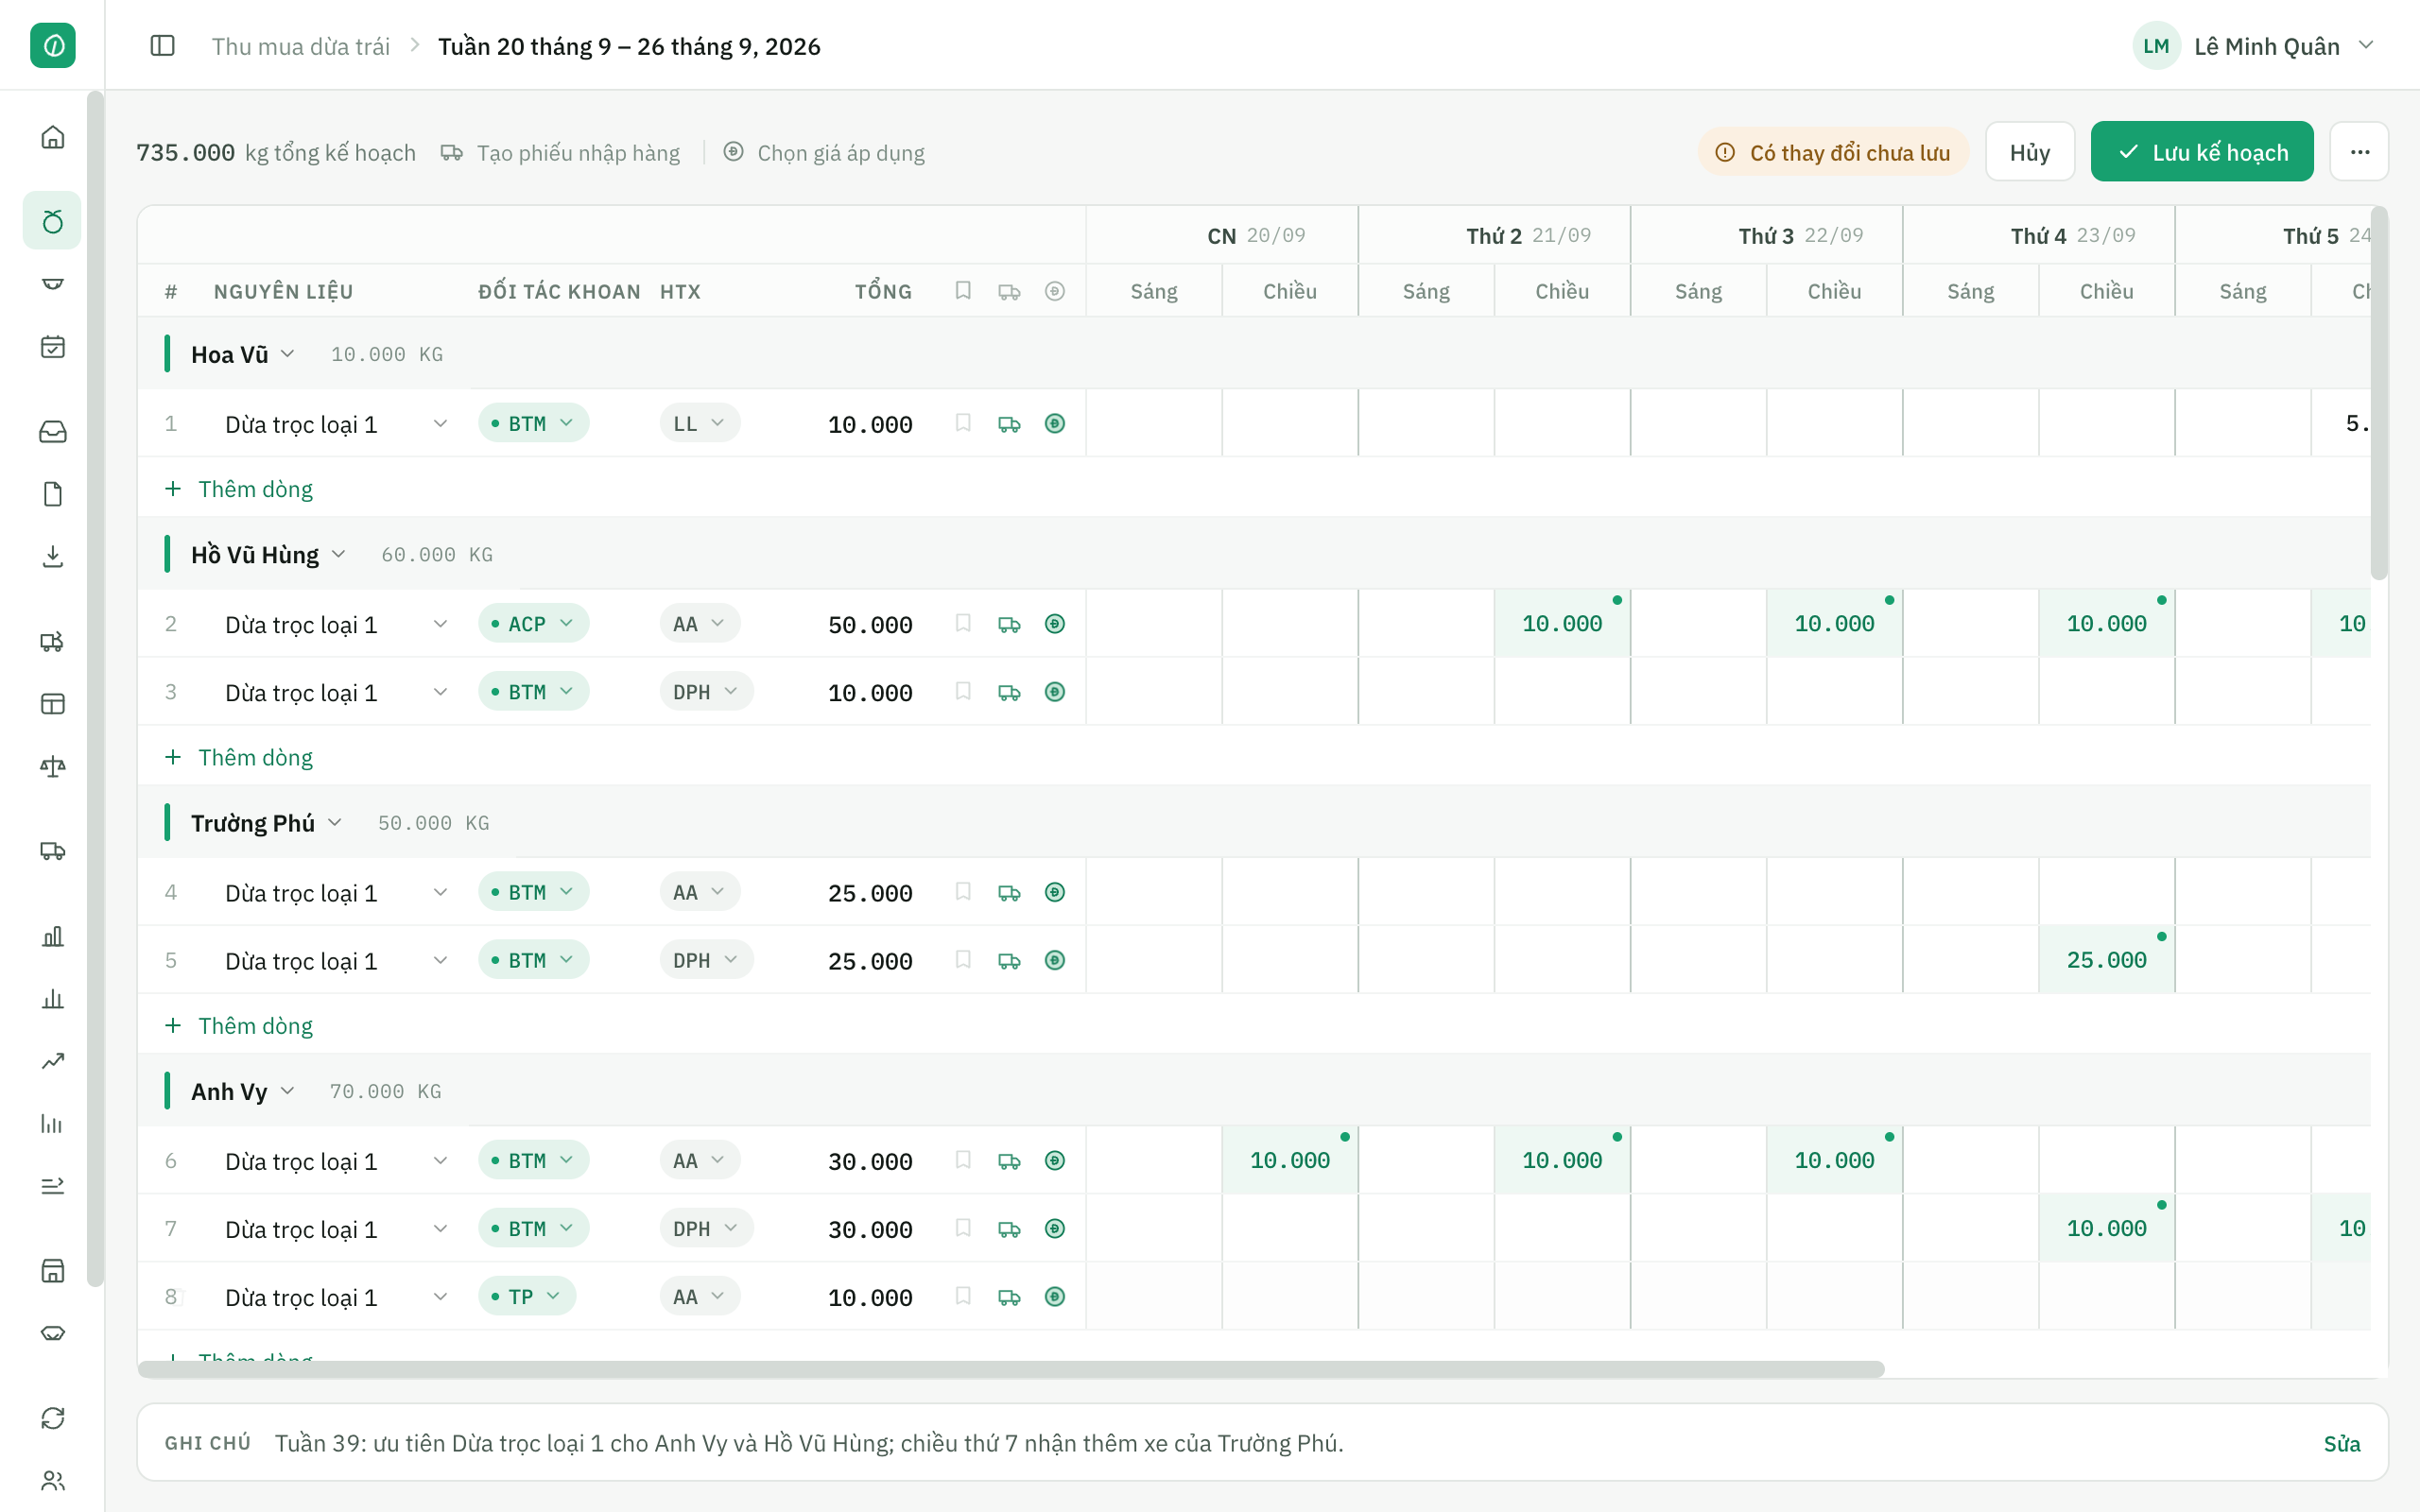Click Thêm dòng under Hoa Vũ
Viewport: 2420px width, 1512px height.
coord(239,489)
